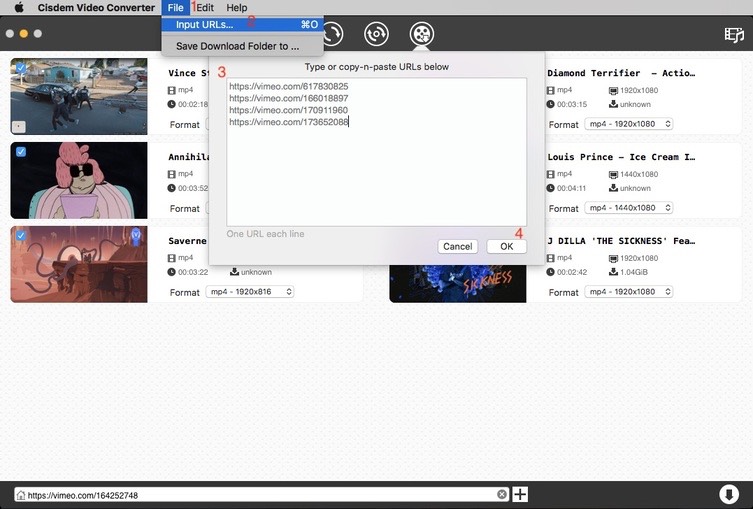This screenshot has height=509, width=753.
Task: Open Format dropdown for Diamond Terrifier video
Action: click(629, 124)
